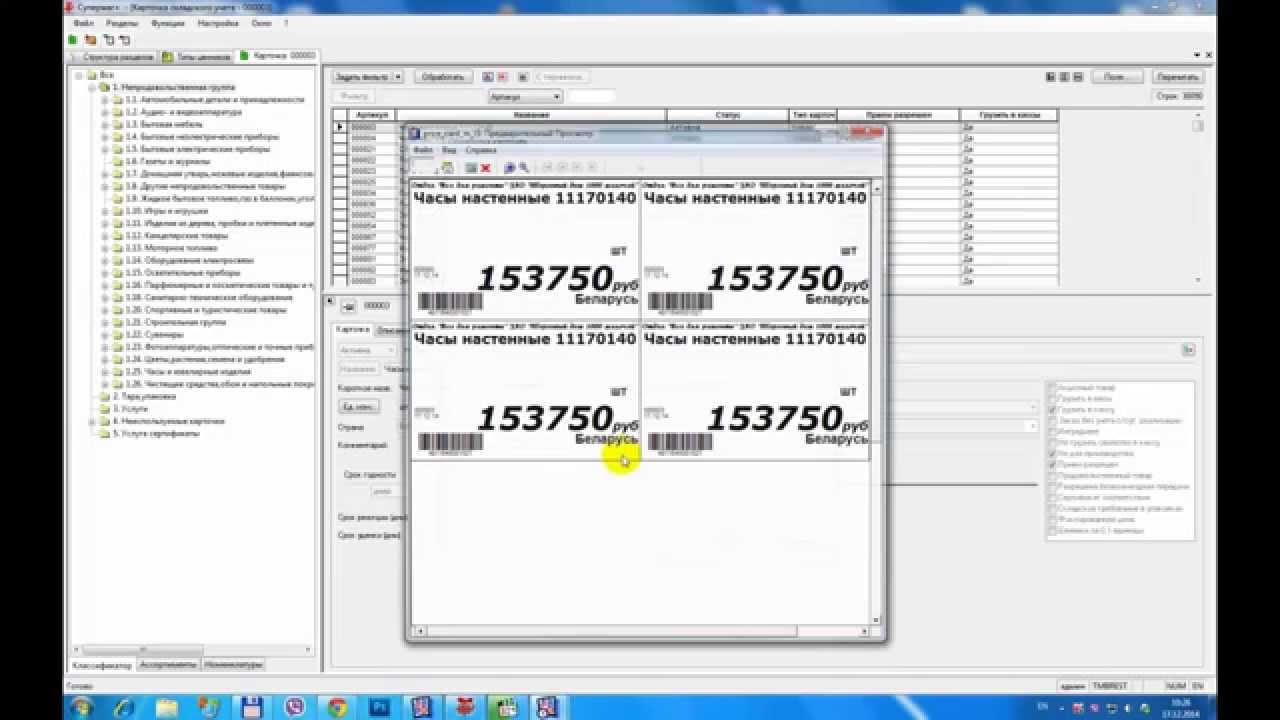Expand the 1.25. Часы и ювелирные изделия node

[104, 371]
